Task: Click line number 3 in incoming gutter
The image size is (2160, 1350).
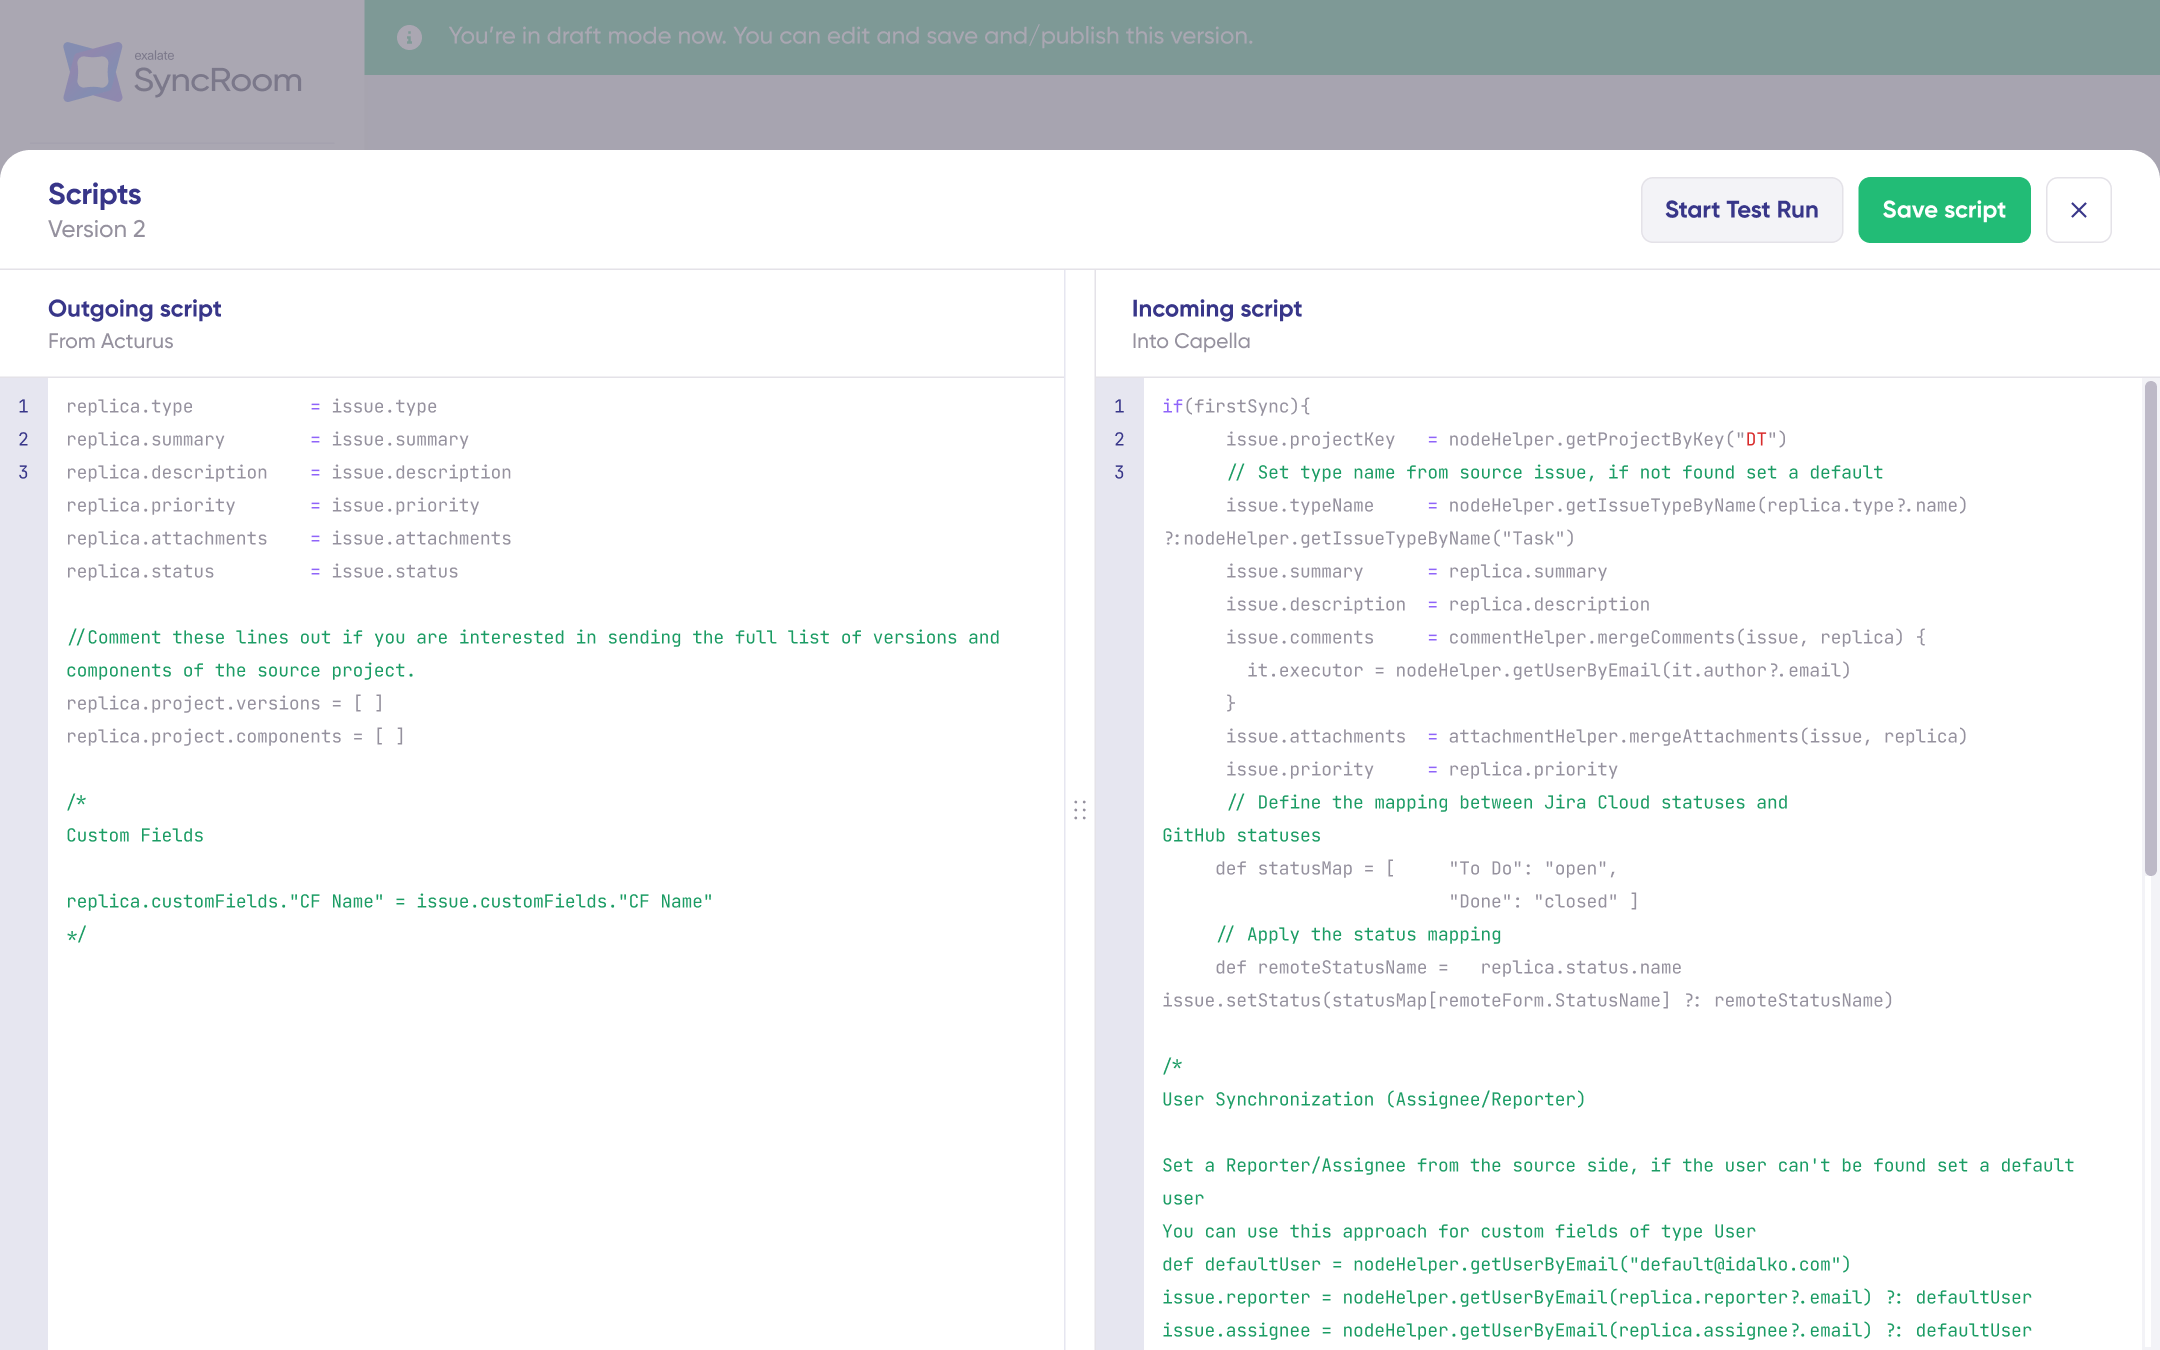Action: [1119, 472]
